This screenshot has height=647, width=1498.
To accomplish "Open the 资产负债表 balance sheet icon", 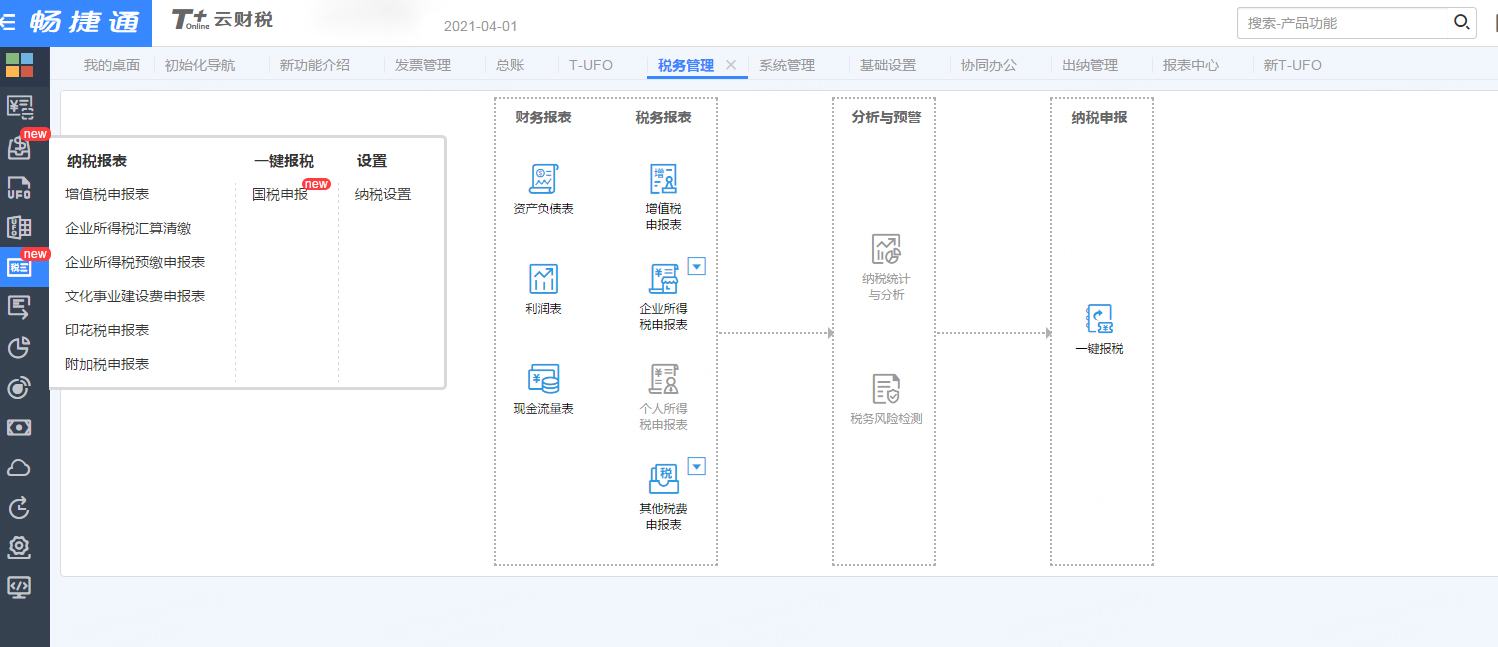I will click(543, 180).
